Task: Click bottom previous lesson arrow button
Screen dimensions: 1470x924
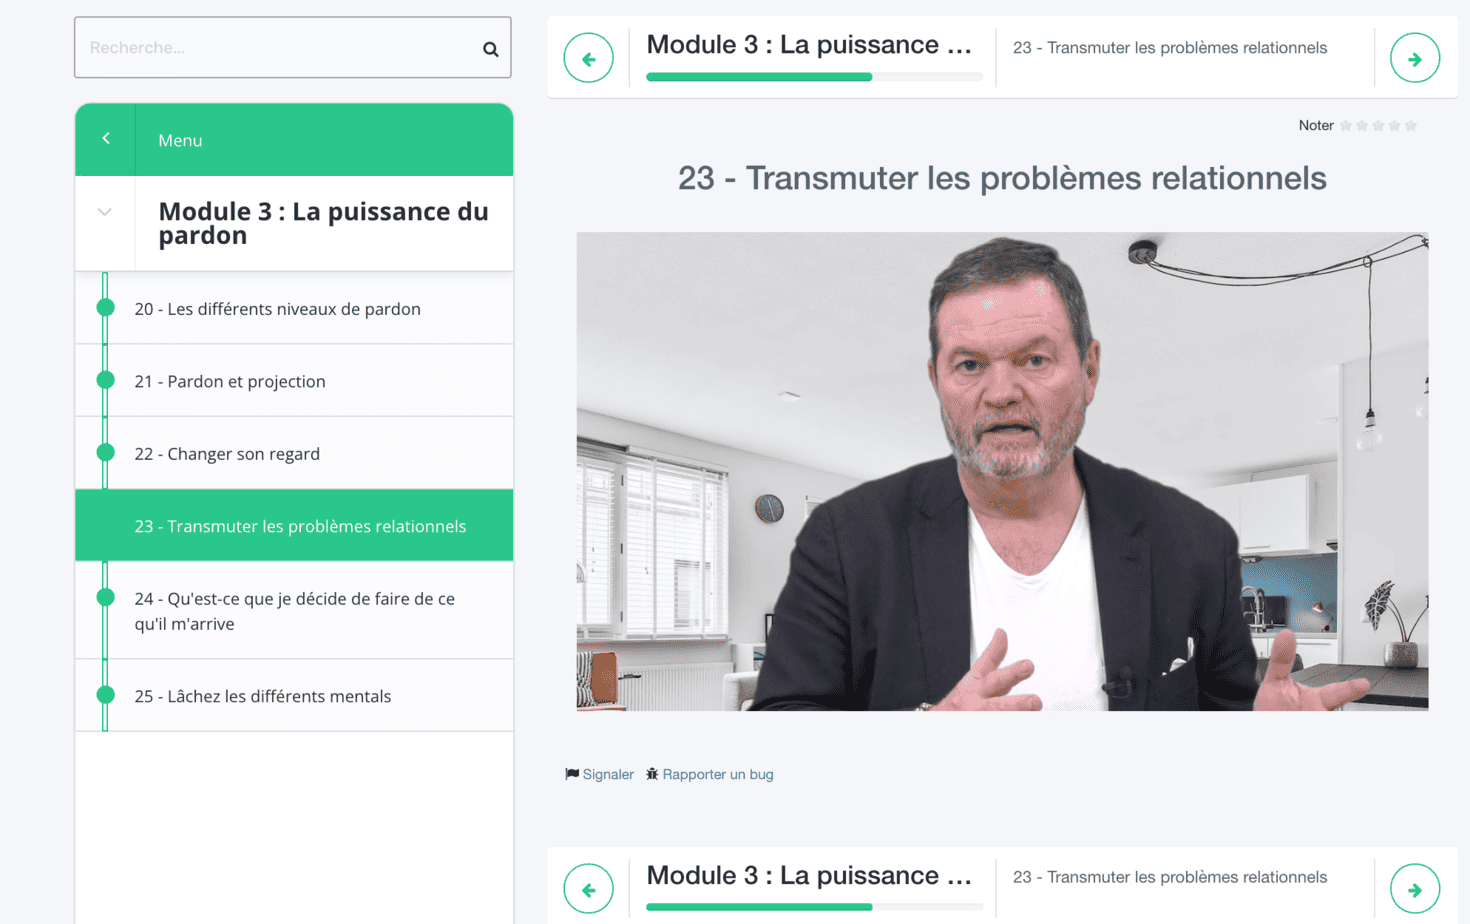Action: pyautogui.click(x=589, y=889)
